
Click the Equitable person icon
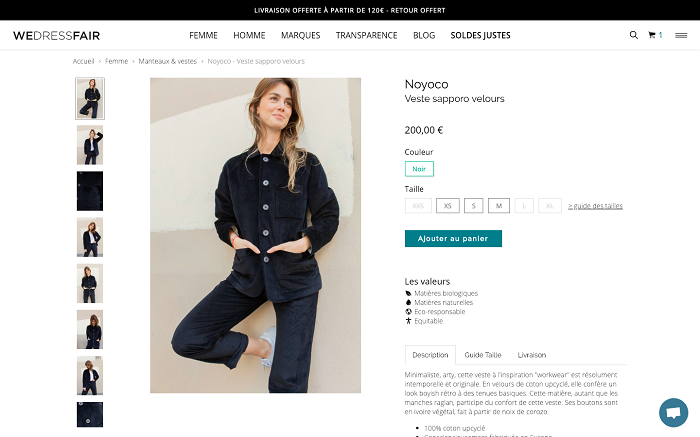pos(408,320)
